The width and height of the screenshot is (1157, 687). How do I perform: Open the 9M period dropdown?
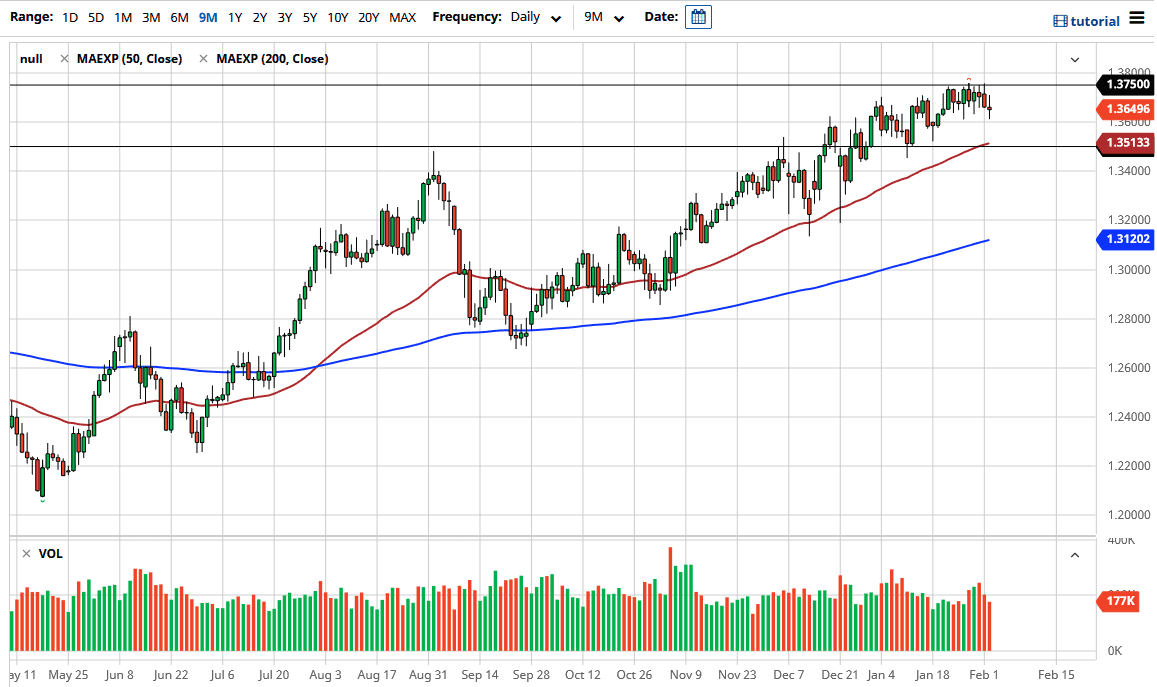[x=604, y=17]
